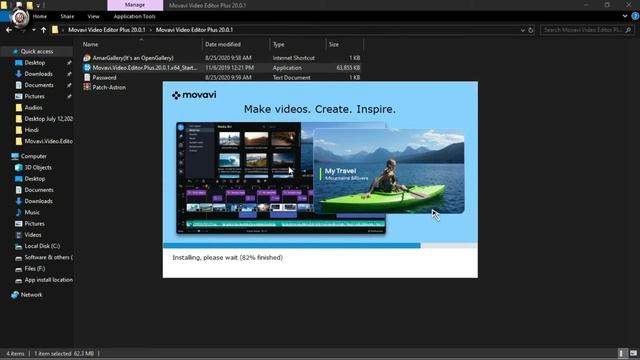Screen dimensions: 640x360
Task: Click the Music note icon in sidebar
Action: pyautogui.click(x=18, y=212)
